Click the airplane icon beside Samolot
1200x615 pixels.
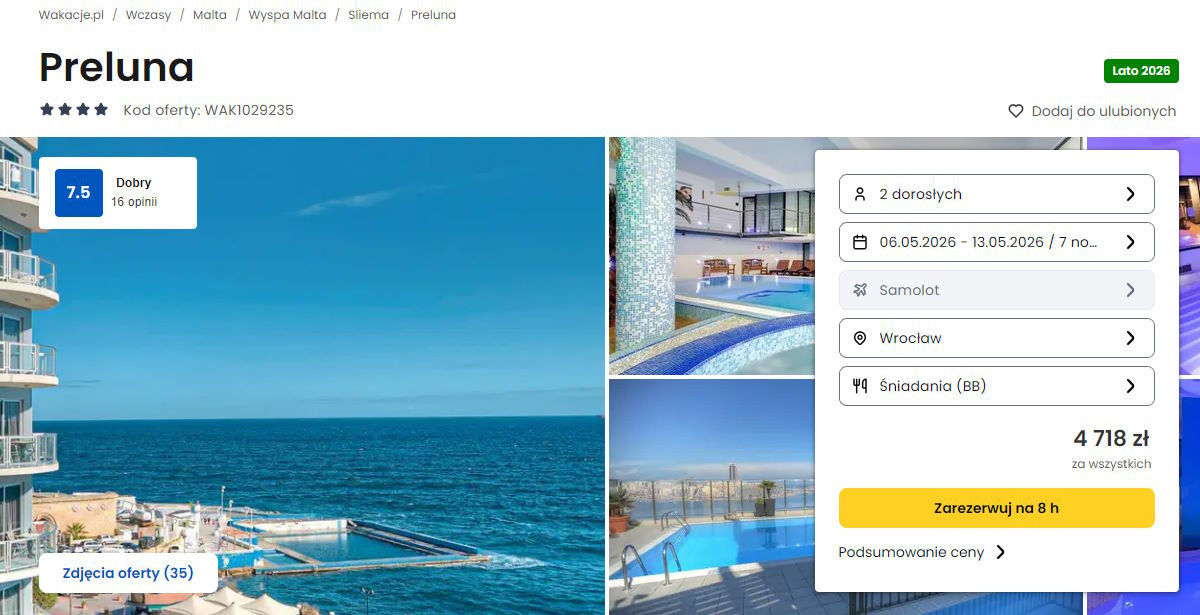click(x=860, y=290)
